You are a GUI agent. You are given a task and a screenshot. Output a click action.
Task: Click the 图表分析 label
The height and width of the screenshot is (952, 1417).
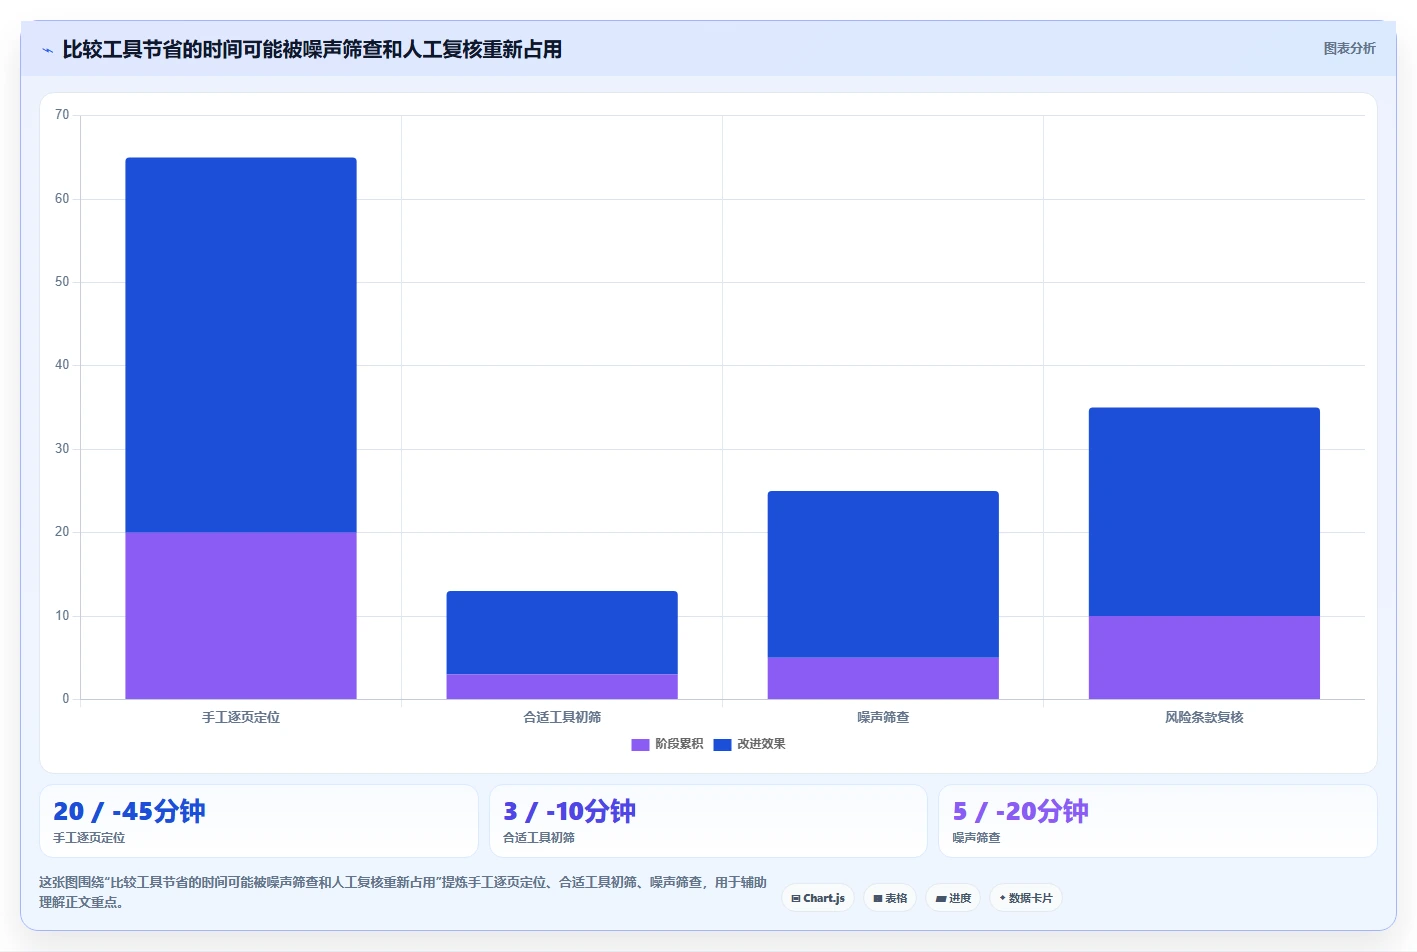(x=1349, y=48)
